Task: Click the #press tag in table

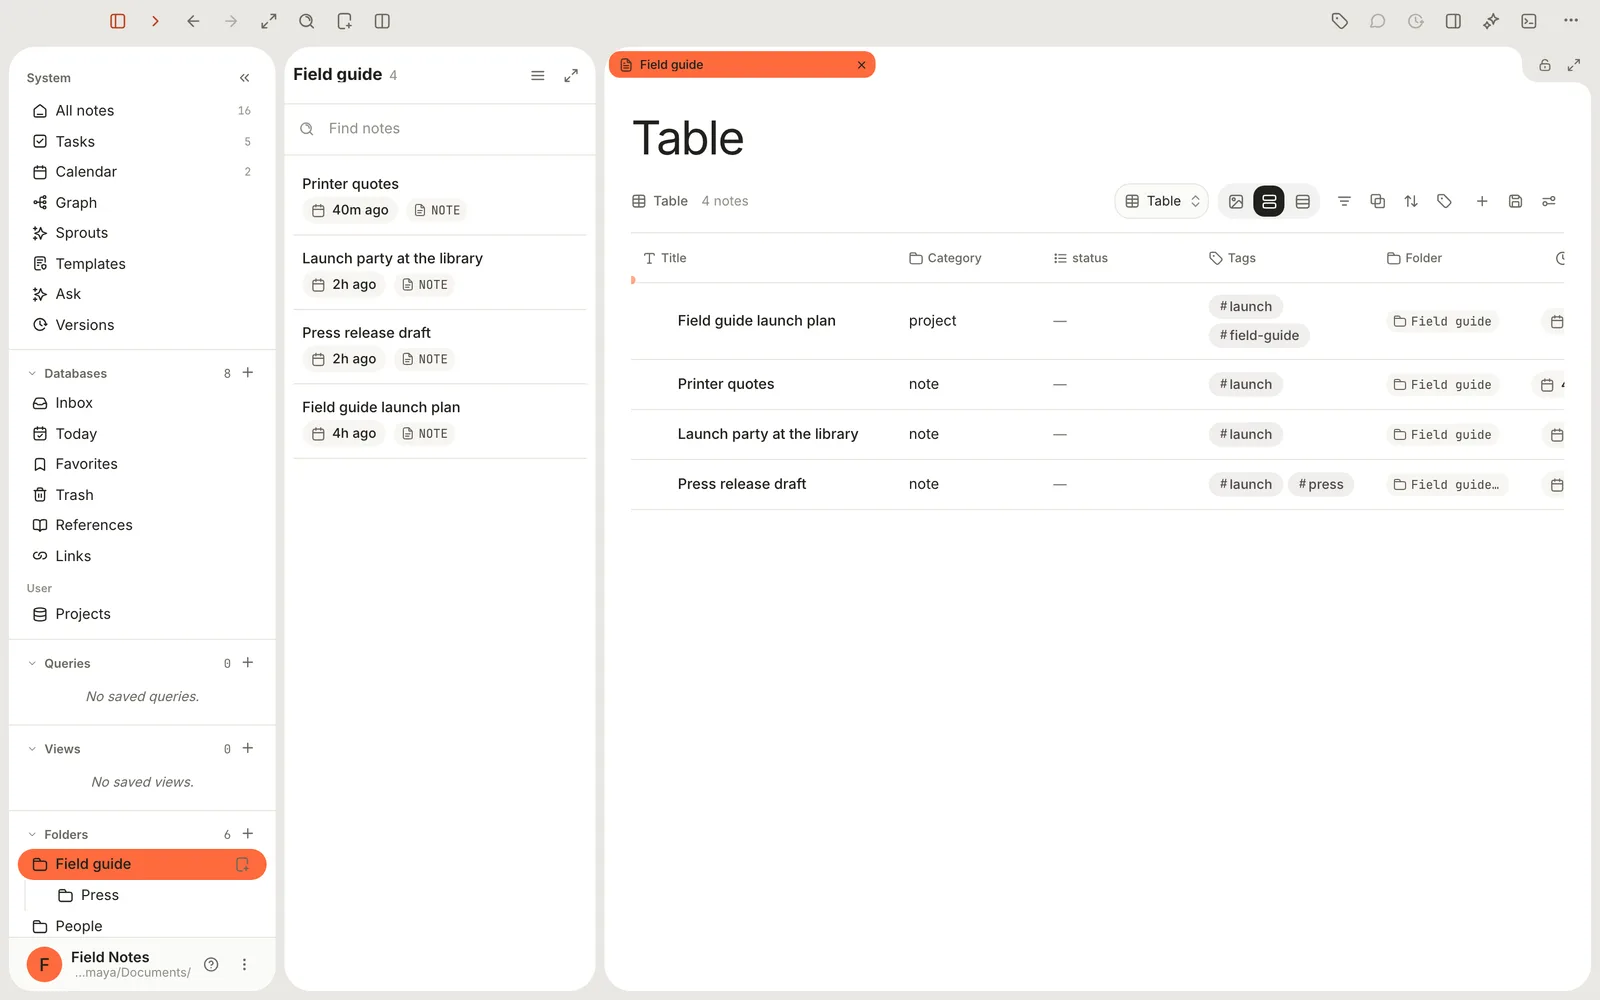Action: click(x=1321, y=485)
